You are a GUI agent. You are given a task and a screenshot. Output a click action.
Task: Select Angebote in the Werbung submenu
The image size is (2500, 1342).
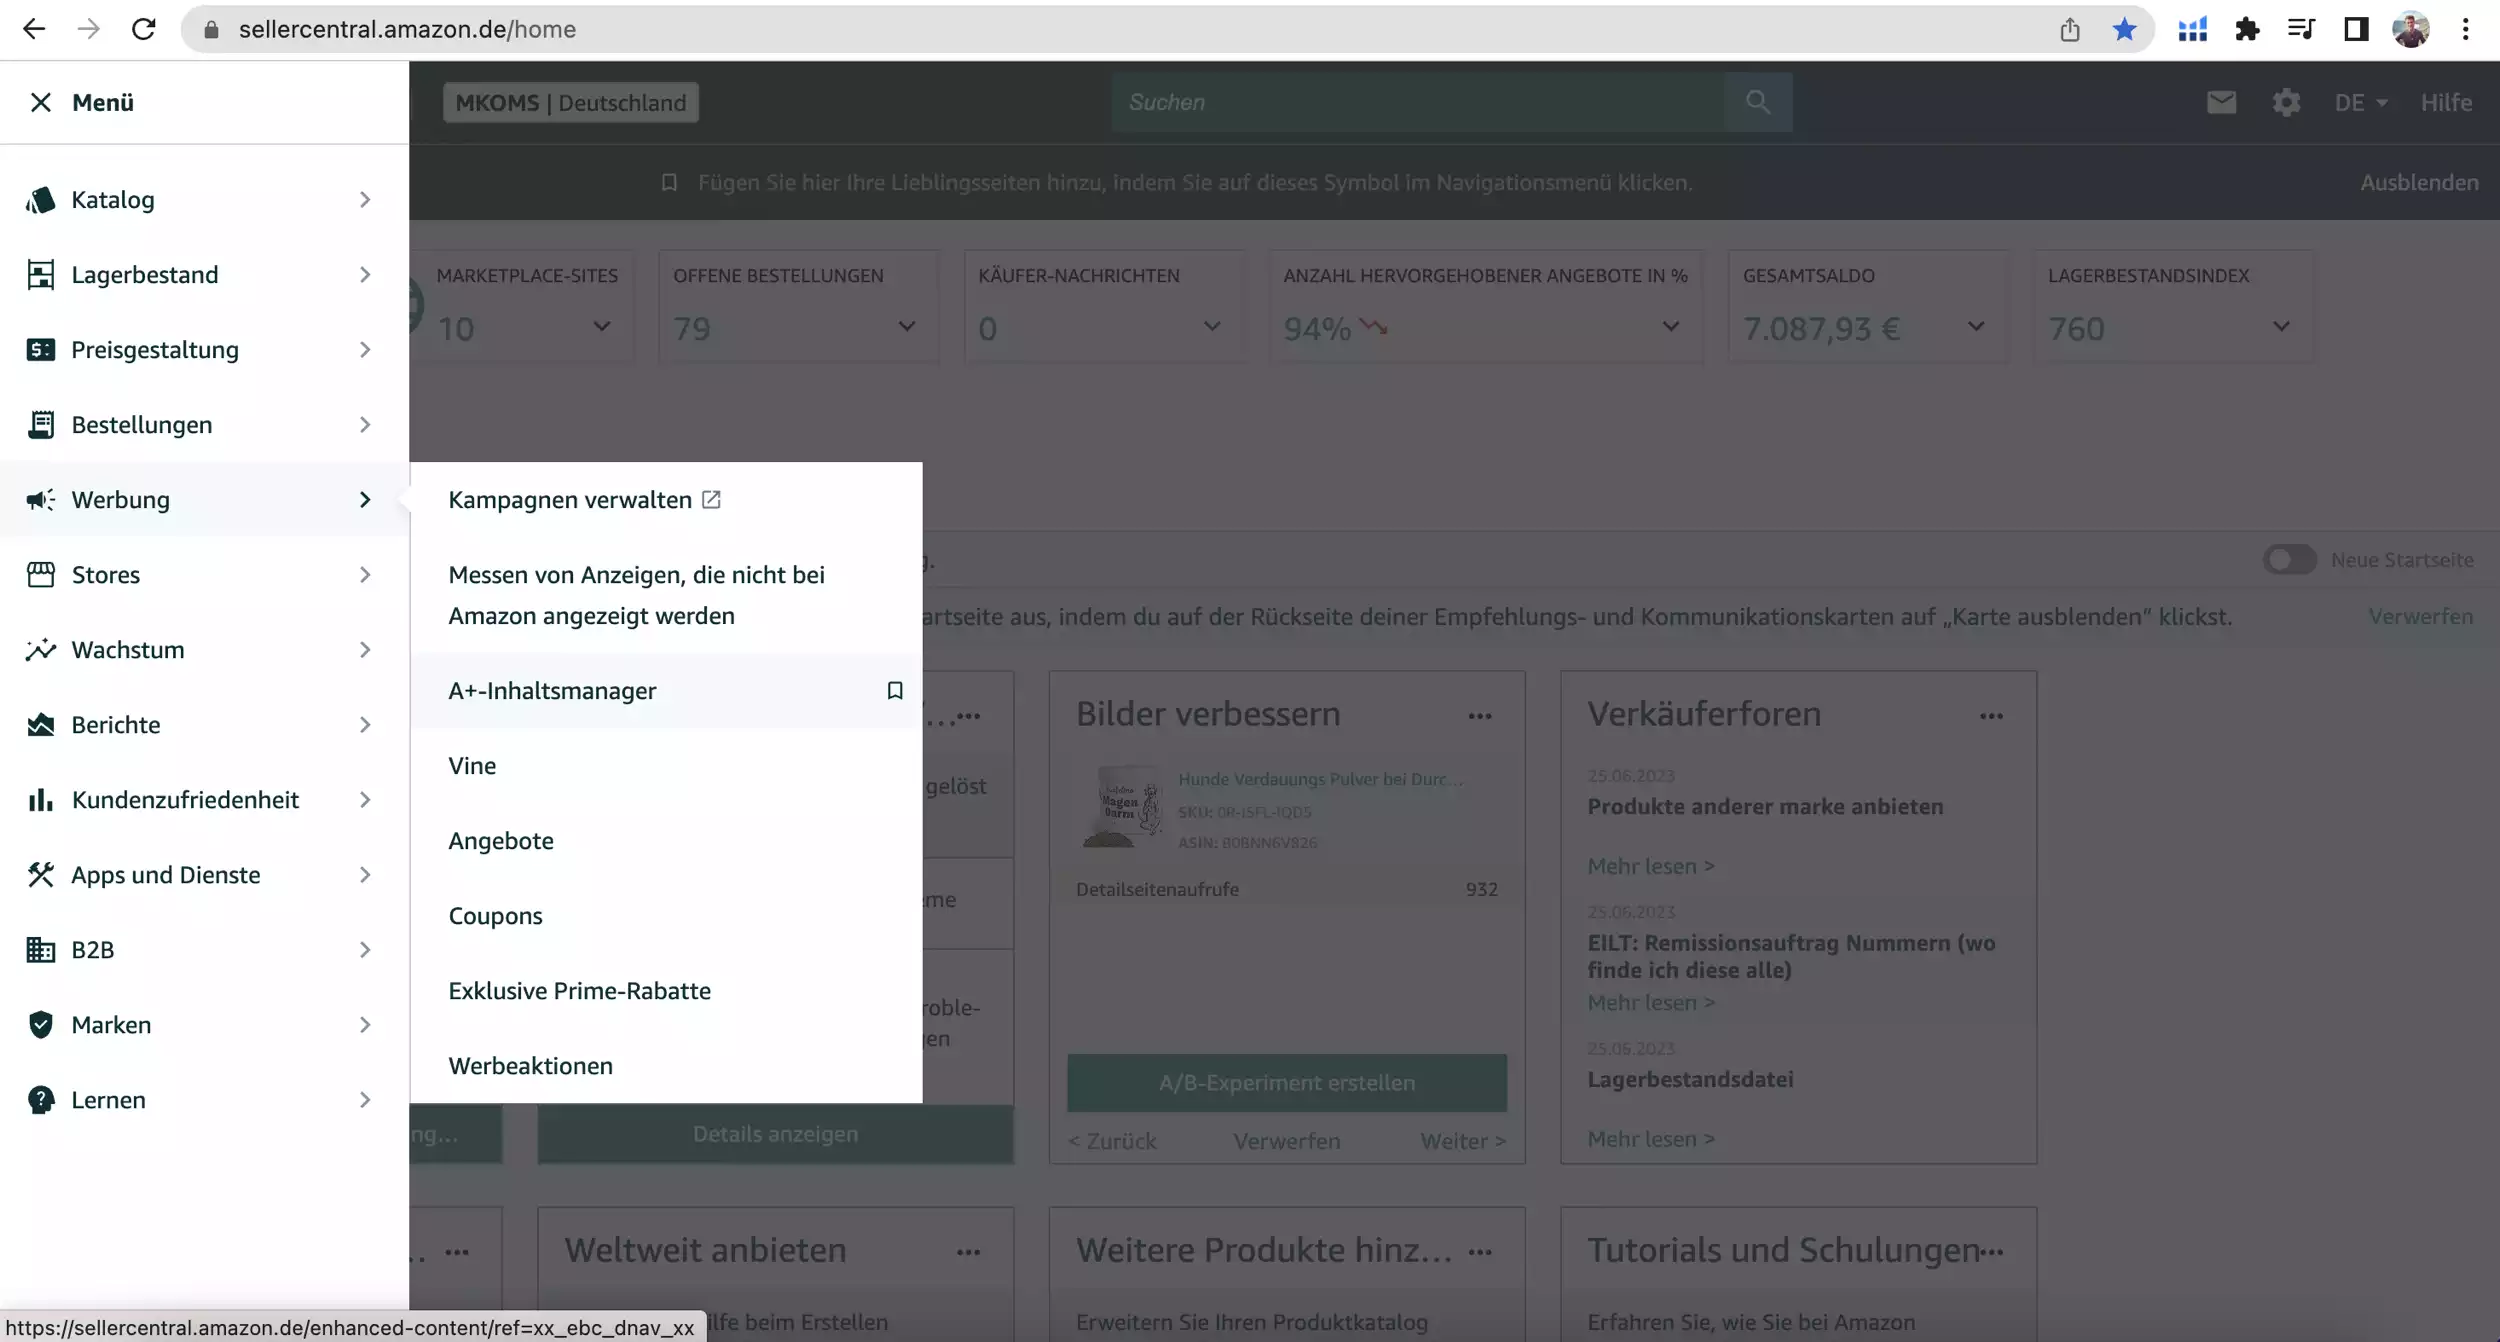point(501,841)
